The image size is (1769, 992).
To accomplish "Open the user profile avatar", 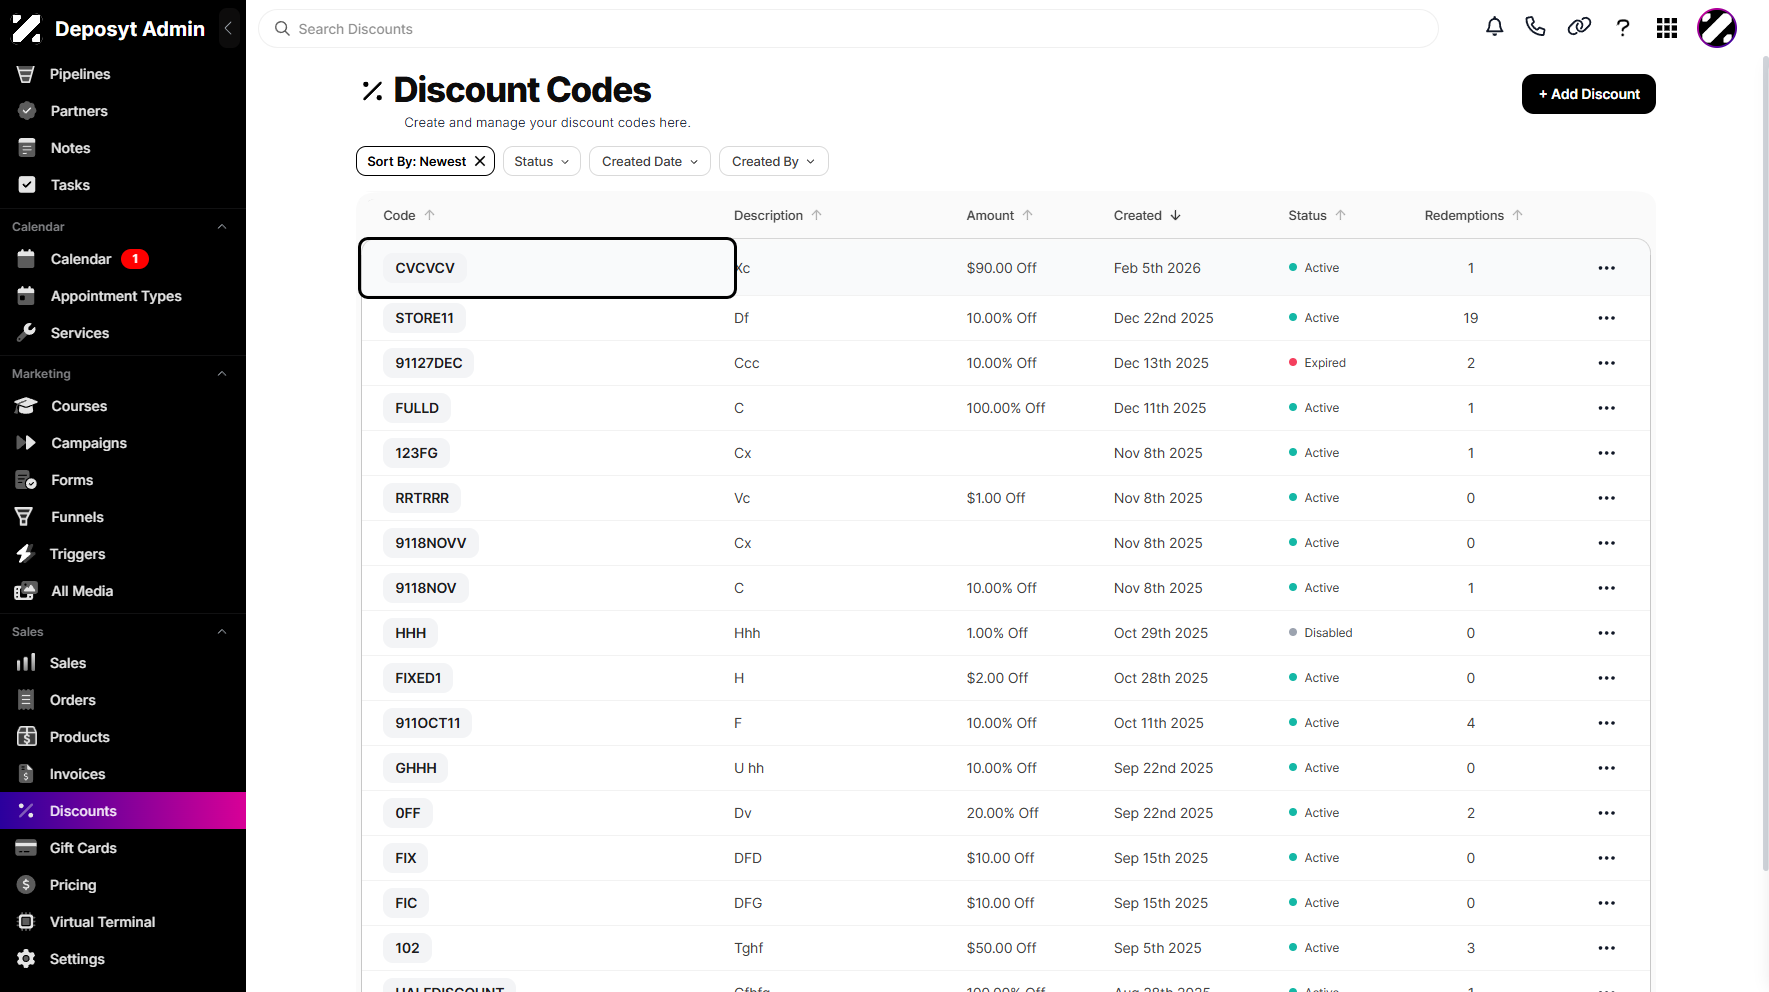I will click(x=1717, y=28).
